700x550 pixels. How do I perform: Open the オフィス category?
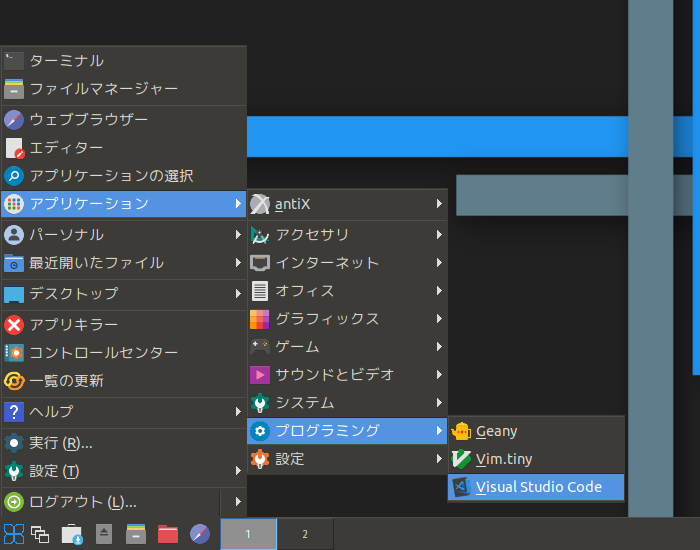[347, 291]
